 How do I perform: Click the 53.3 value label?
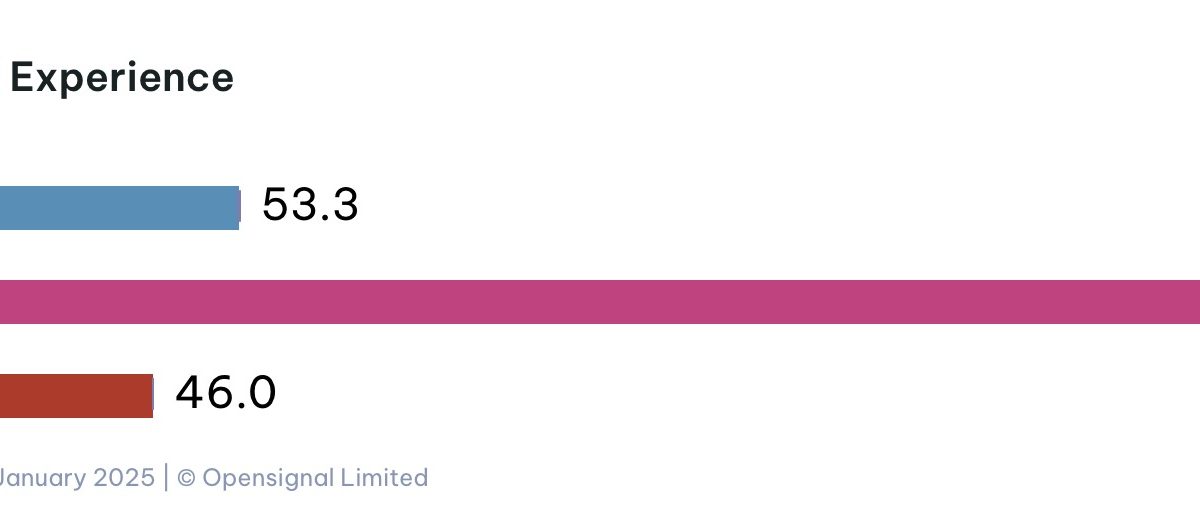coord(310,206)
